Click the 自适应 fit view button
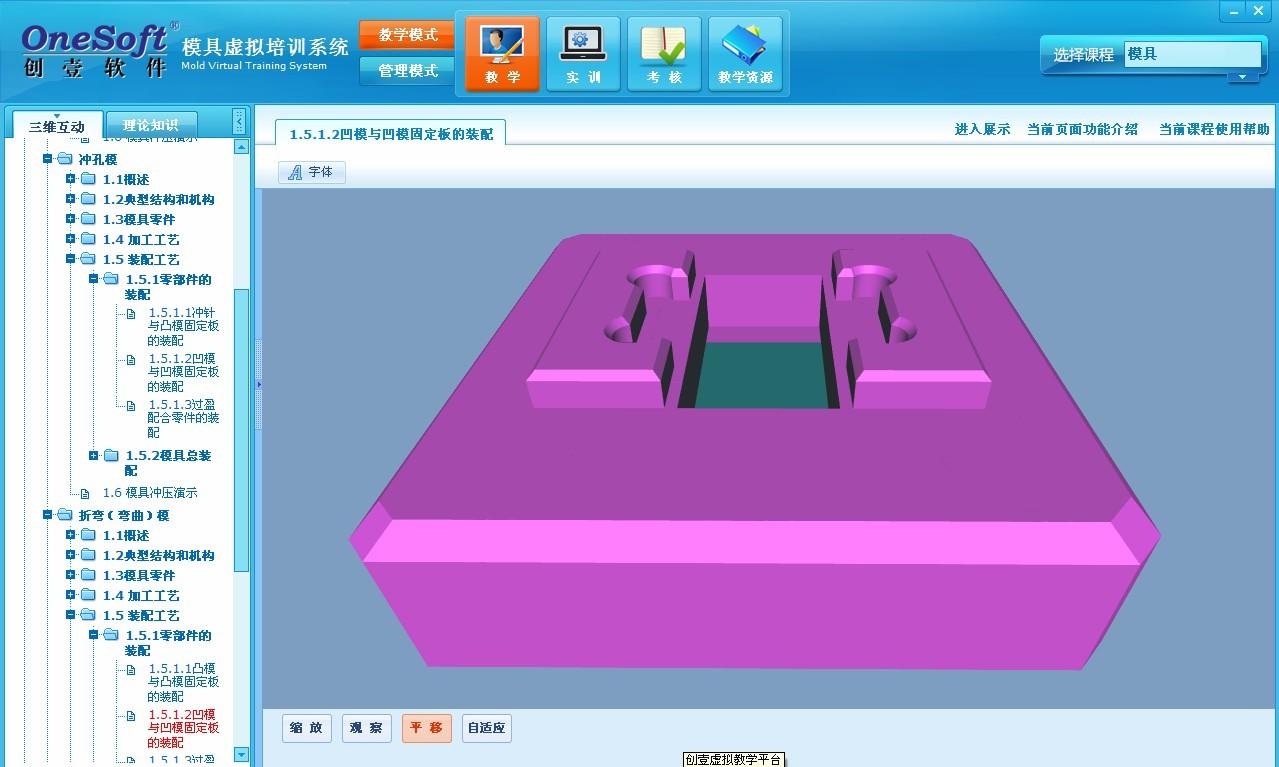The width and height of the screenshot is (1279, 767). [487, 728]
